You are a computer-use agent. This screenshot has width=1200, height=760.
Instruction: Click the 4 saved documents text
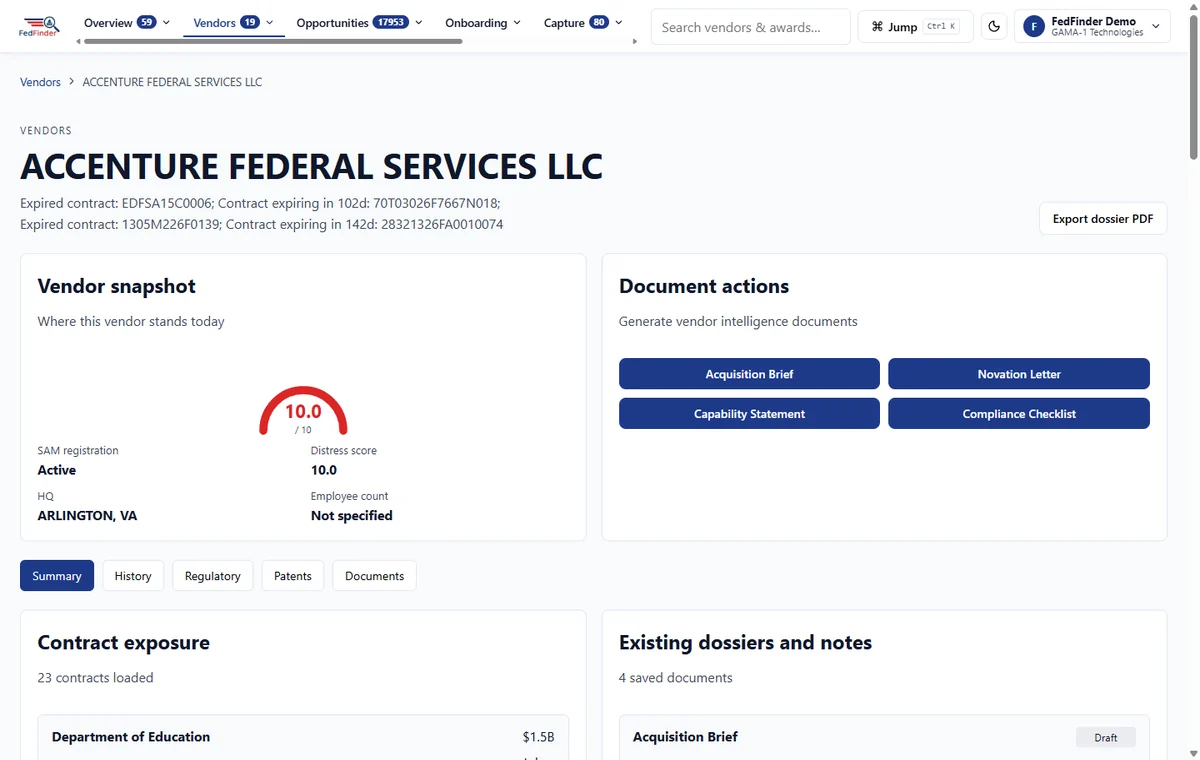(676, 678)
